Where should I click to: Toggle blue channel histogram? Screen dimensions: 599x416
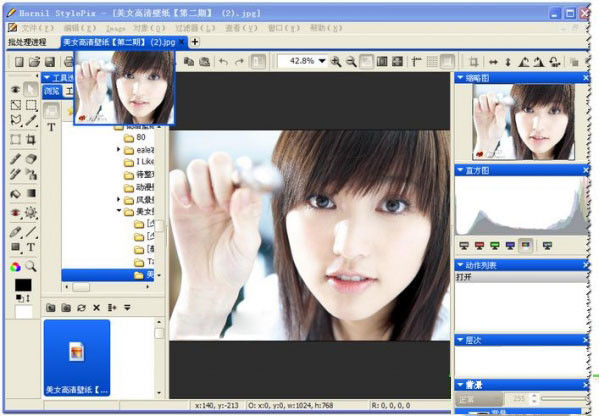coord(510,245)
